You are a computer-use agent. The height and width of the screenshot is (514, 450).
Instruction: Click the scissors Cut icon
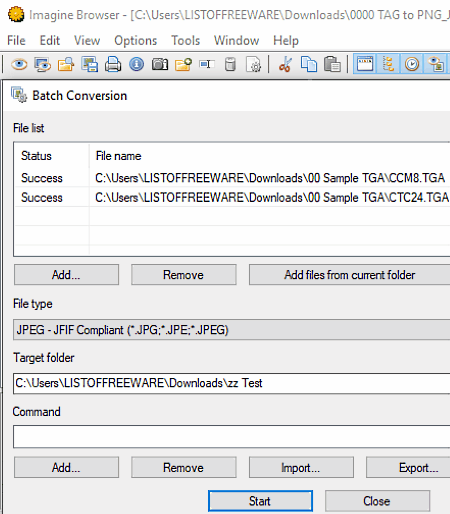coord(285,64)
